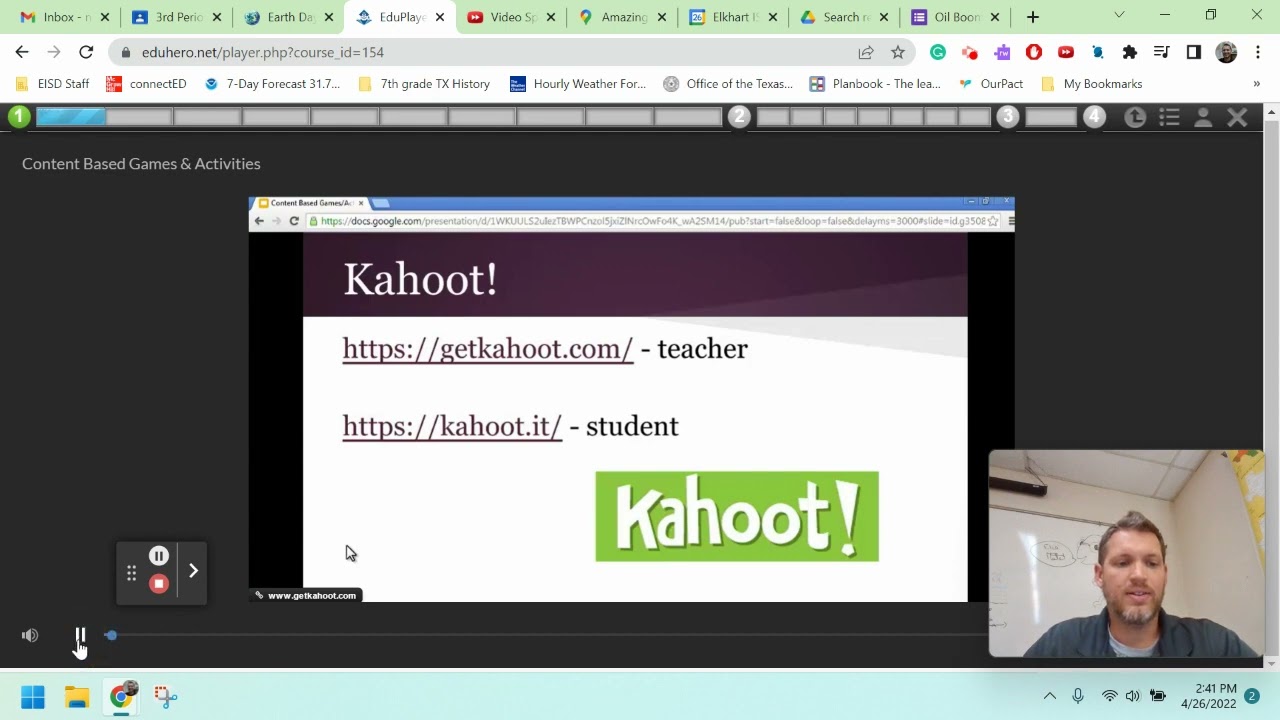The image size is (1280, 720).
Task: Grab the recorder overlay drag handle
Action: (x=131, y=573)
